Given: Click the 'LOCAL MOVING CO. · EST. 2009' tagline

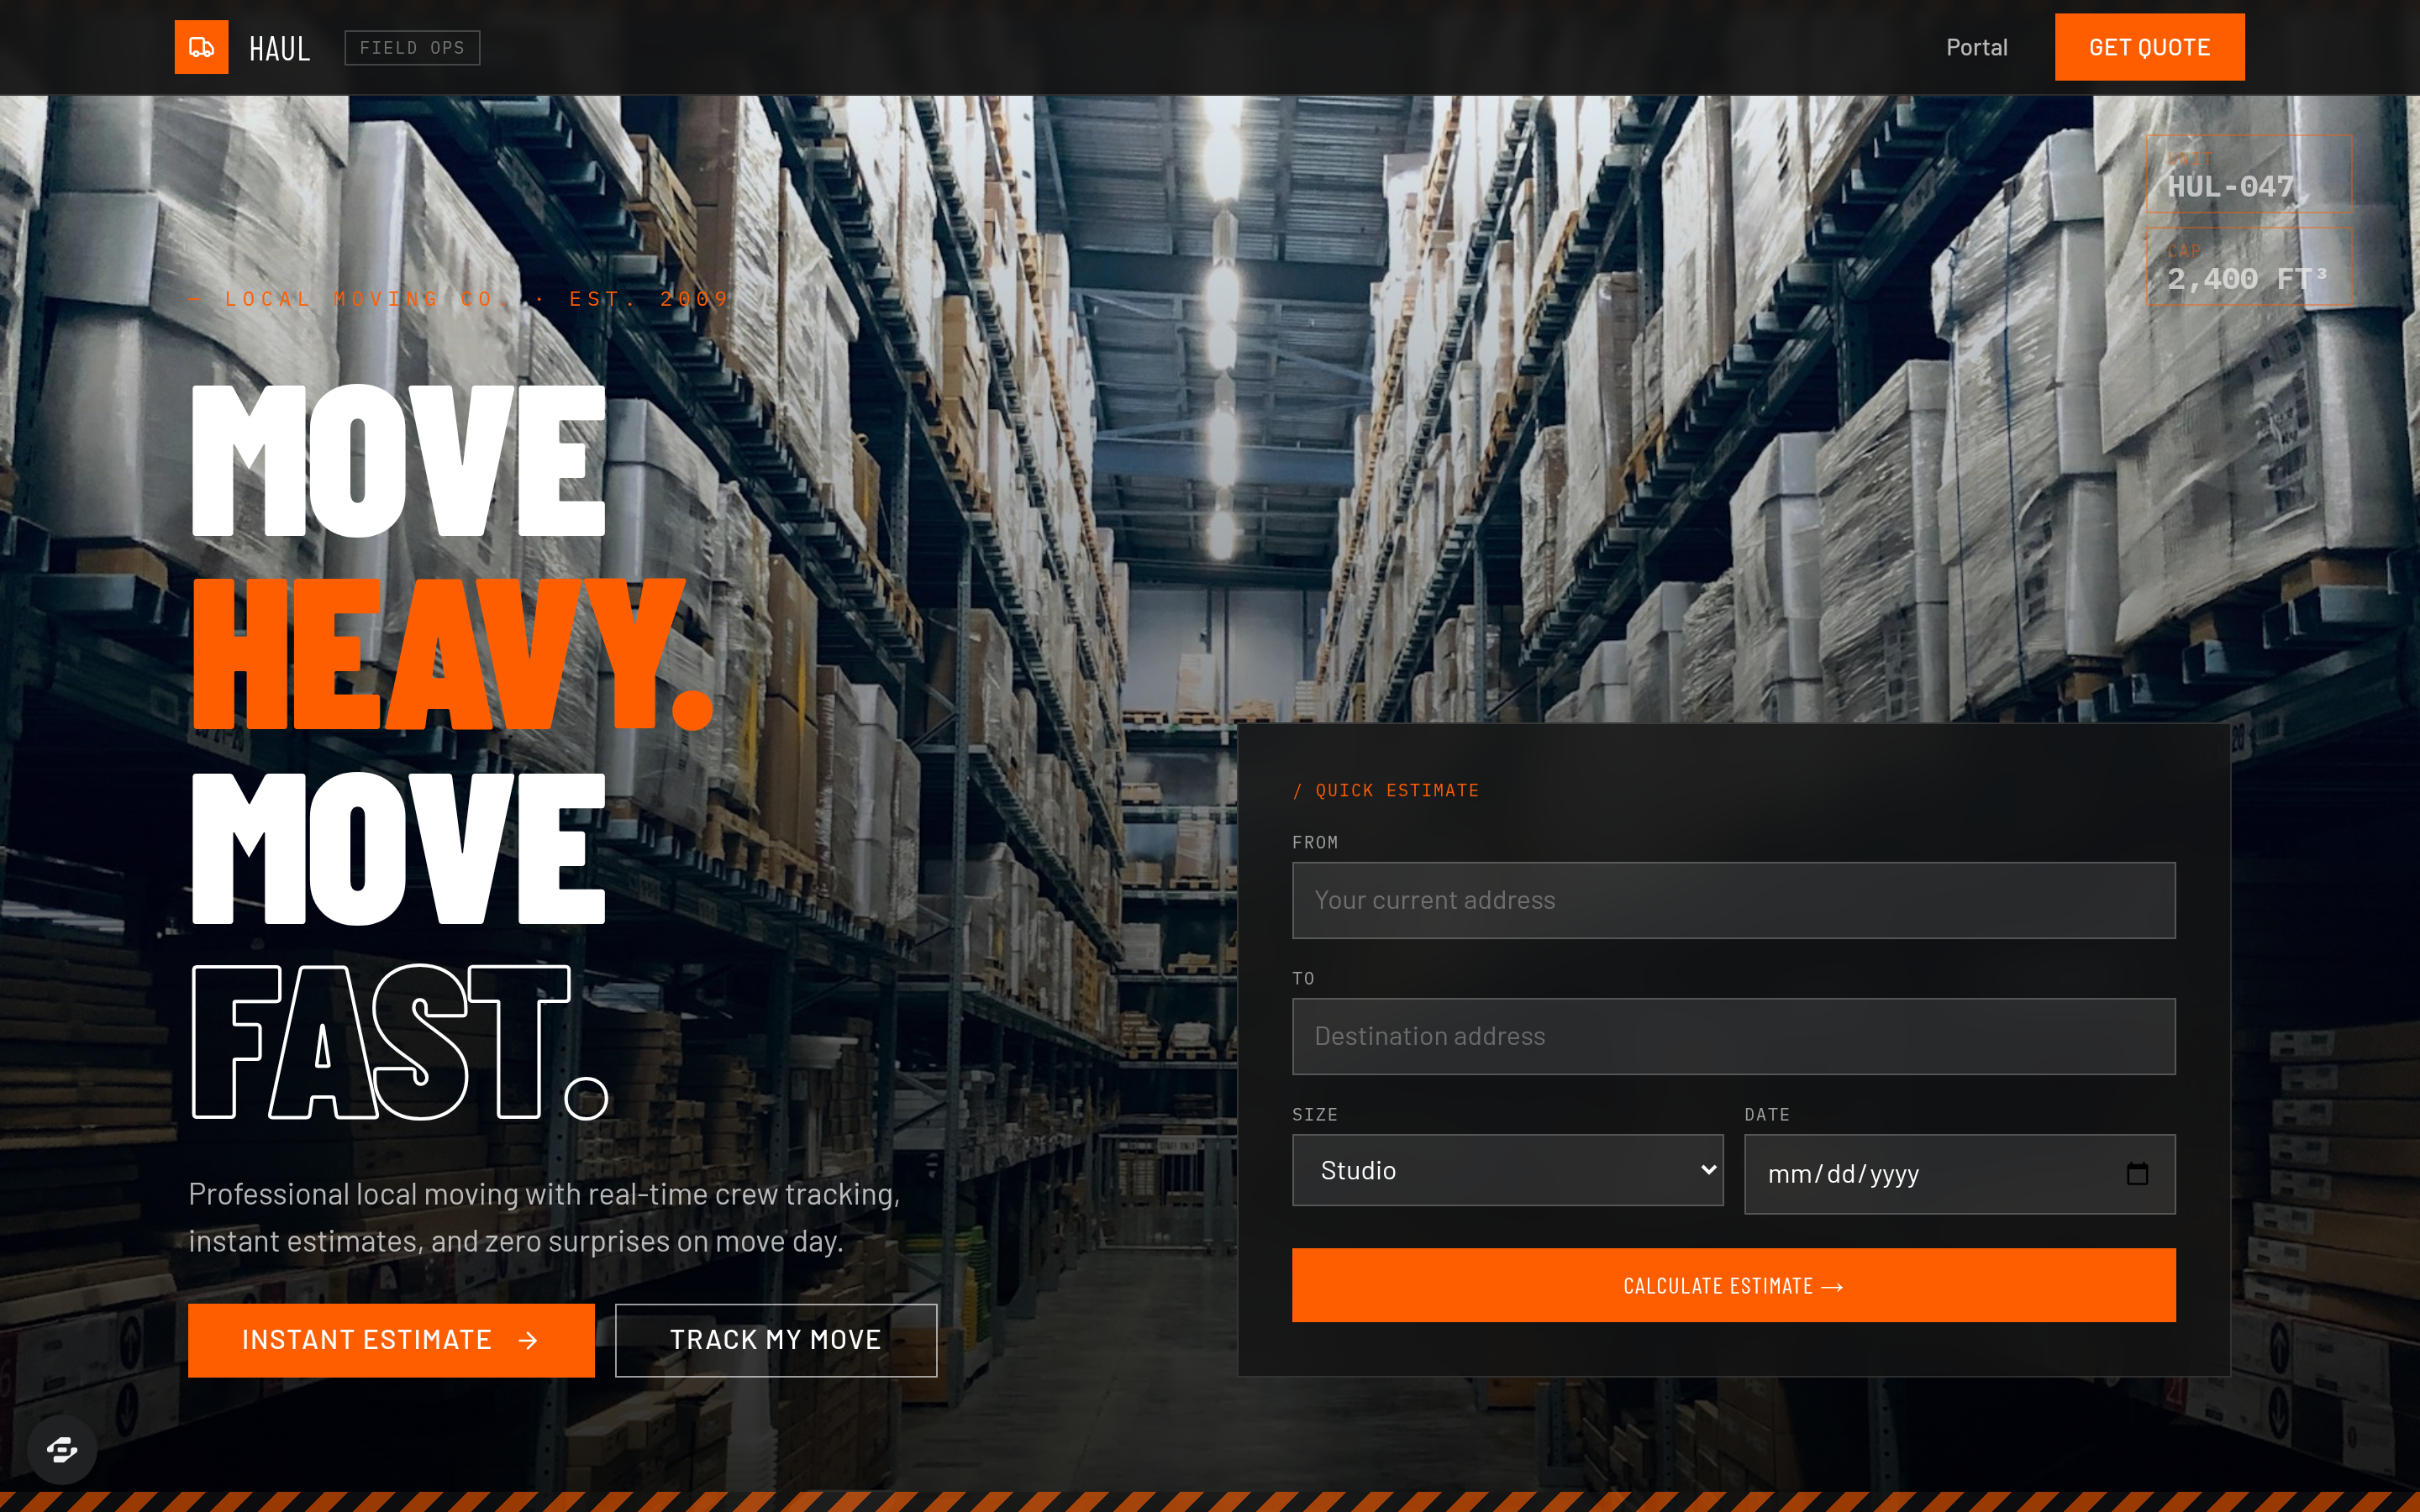Looking at the screenshot, I should click(x=460, y=298).
